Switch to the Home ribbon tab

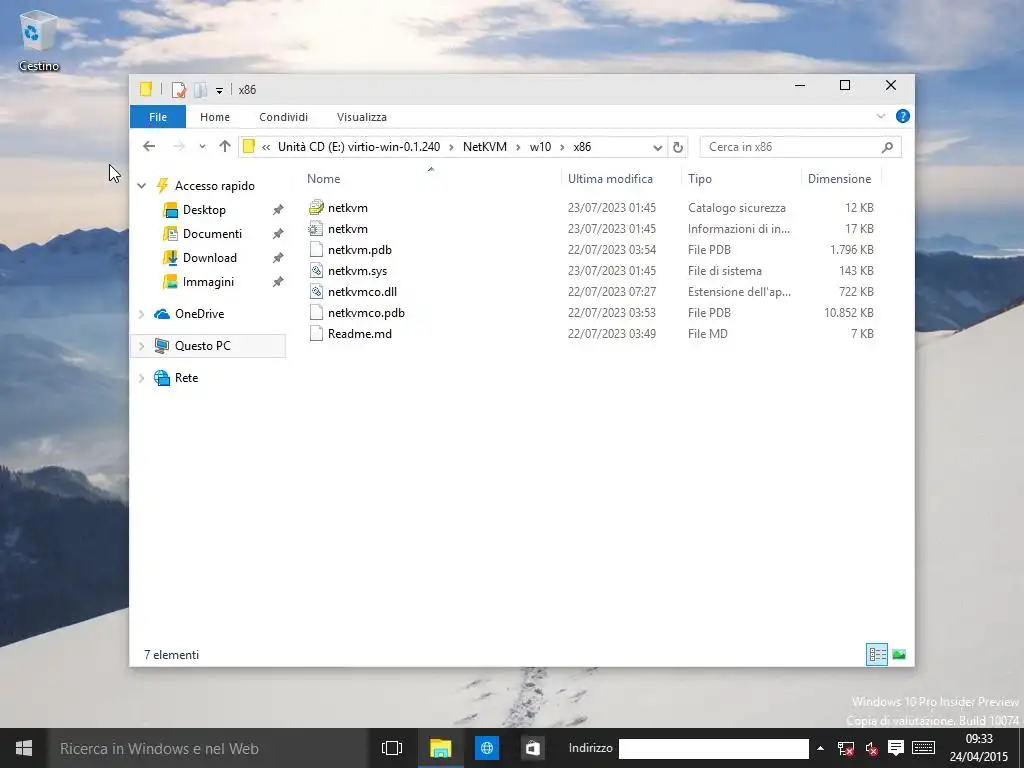[x=215, y=117]
